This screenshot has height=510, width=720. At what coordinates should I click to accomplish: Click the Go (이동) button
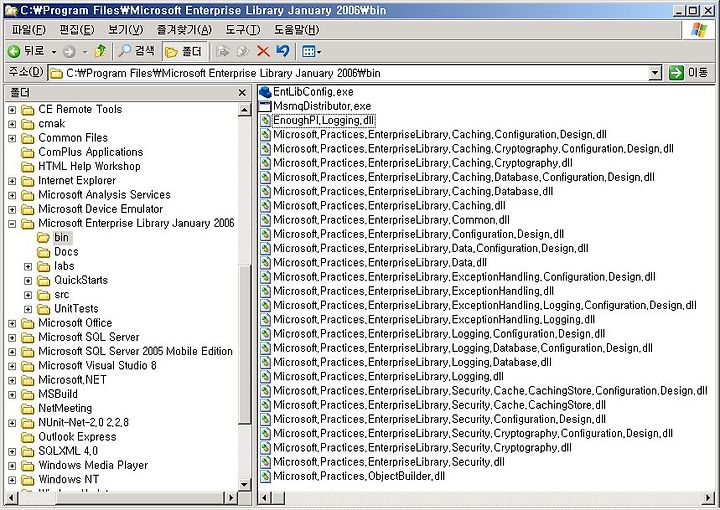tap(688, 73)
